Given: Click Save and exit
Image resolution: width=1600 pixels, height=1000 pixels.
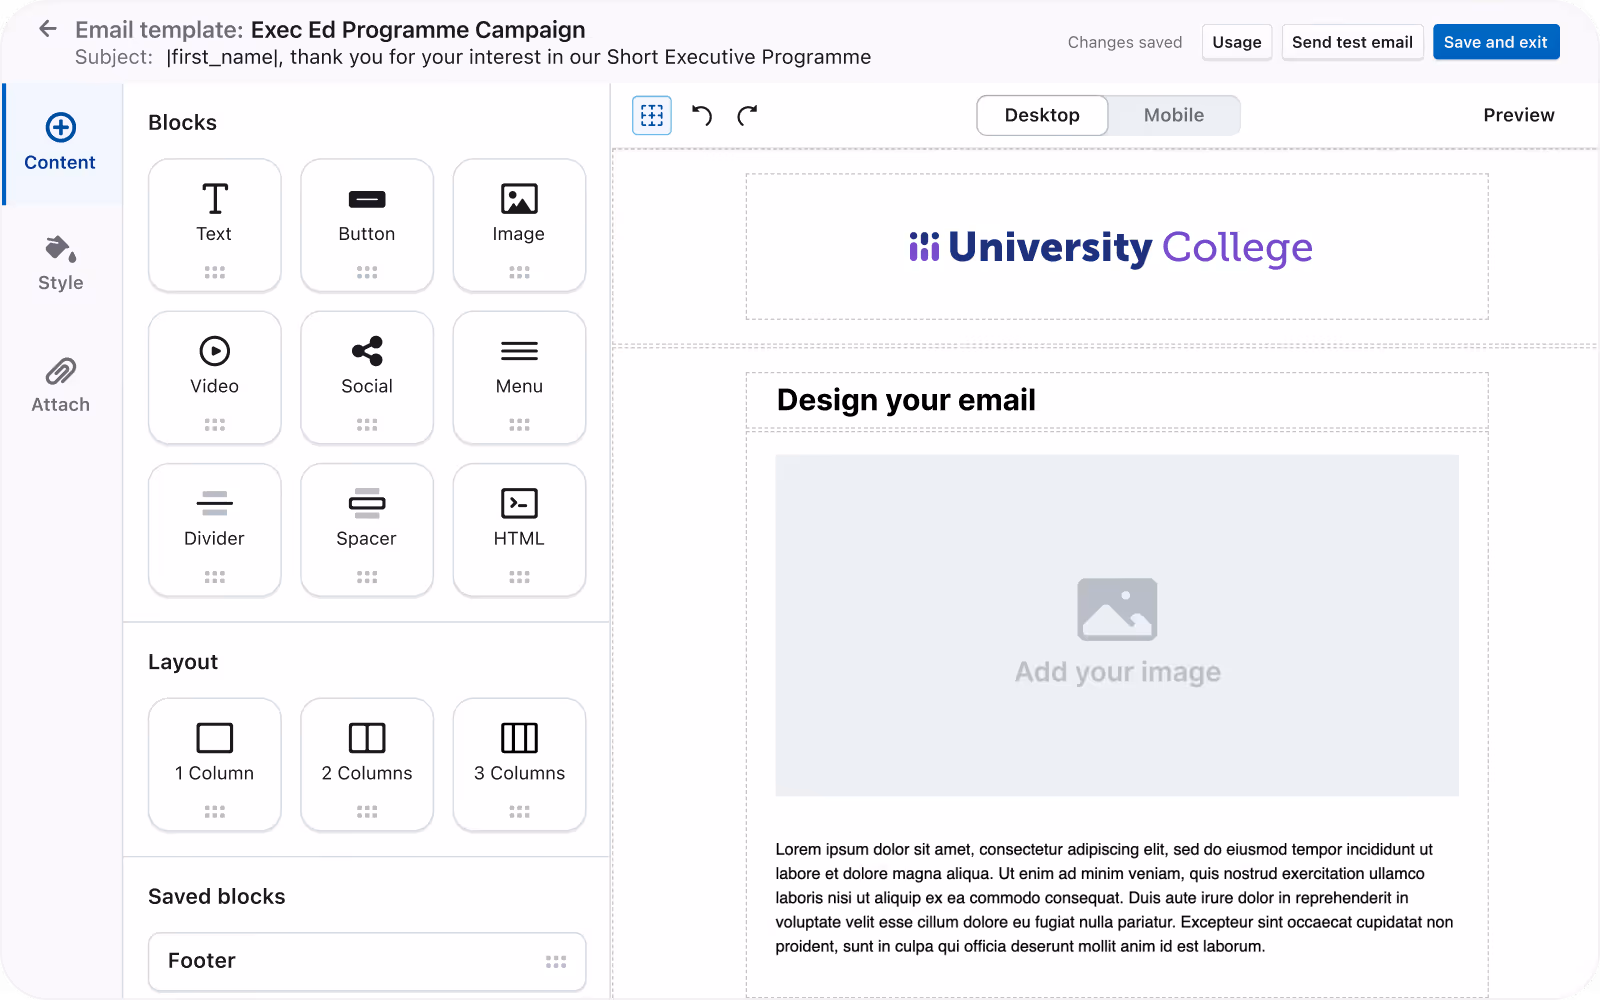Looking at the screenshot, I should pyautogui.click(x=1495, y=42).
